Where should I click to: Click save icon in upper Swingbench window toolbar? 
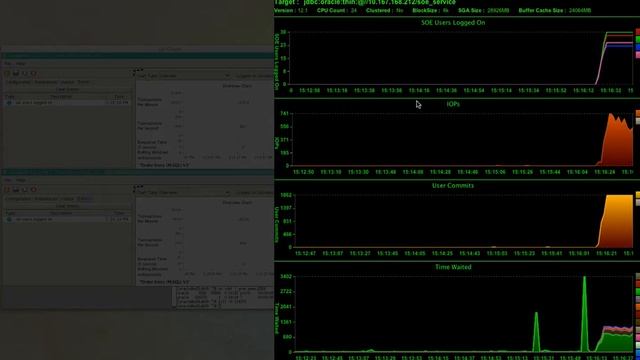tap(16, 73)
